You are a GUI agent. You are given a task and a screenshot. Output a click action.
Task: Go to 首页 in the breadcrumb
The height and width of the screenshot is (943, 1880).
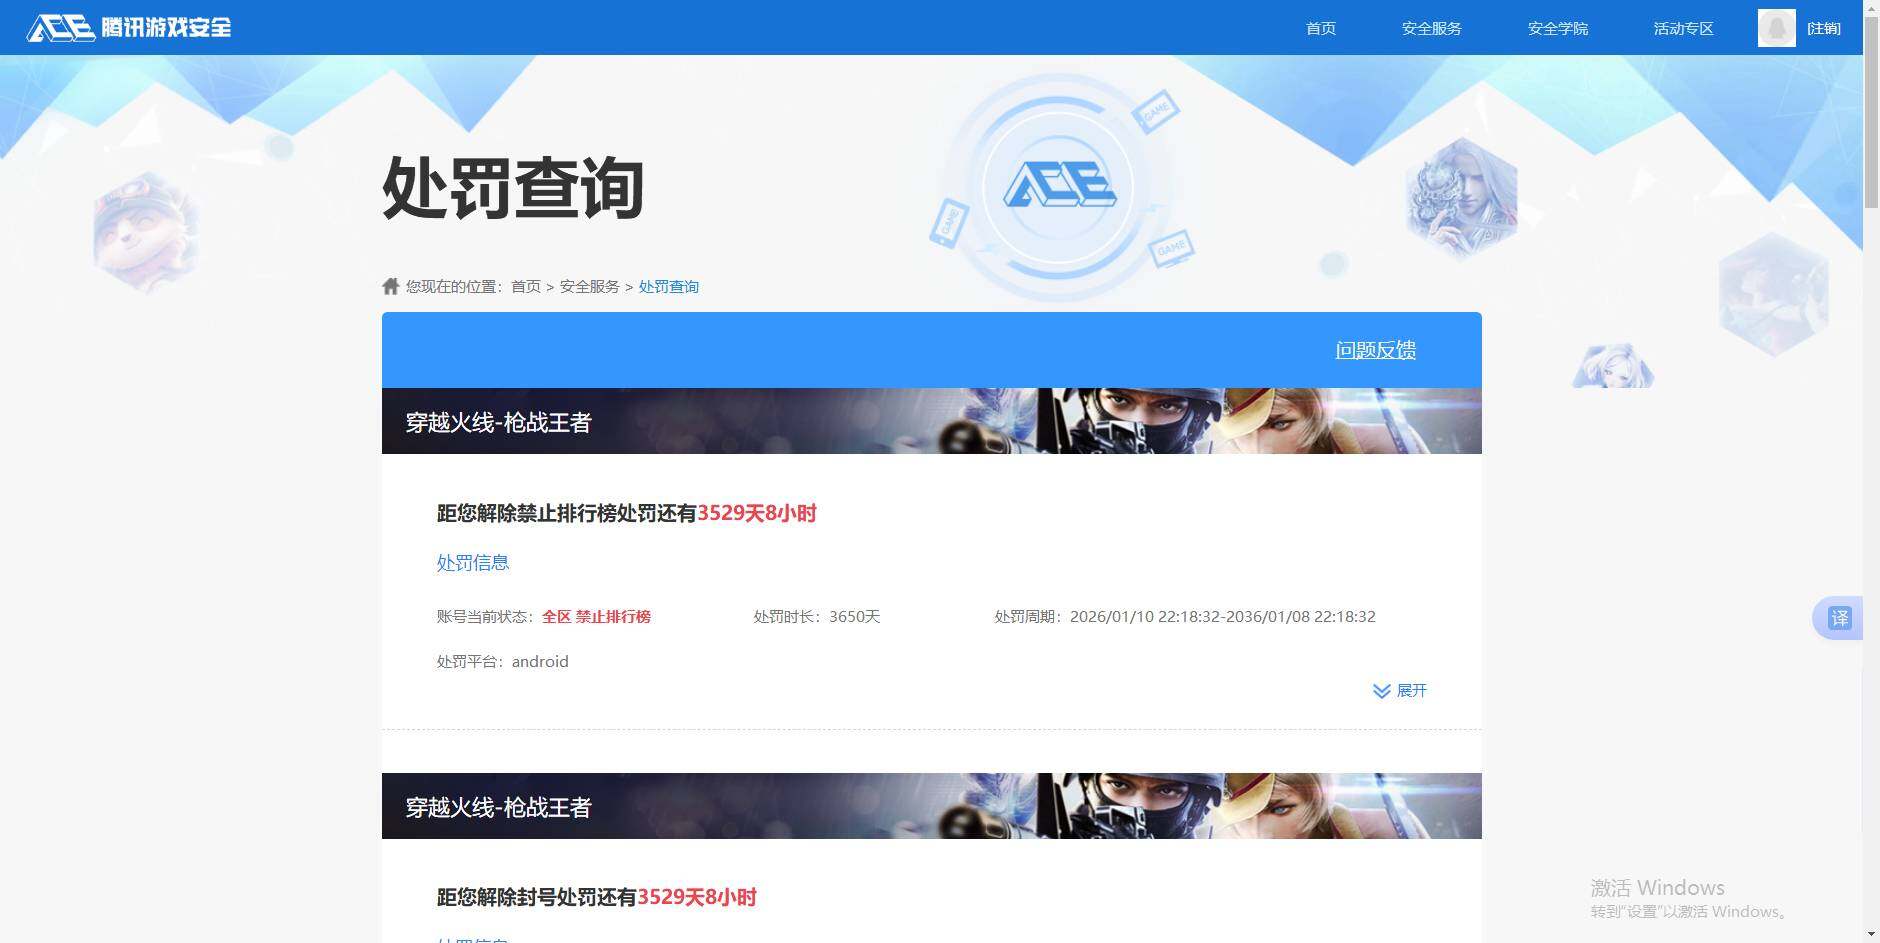click(526, 286)
